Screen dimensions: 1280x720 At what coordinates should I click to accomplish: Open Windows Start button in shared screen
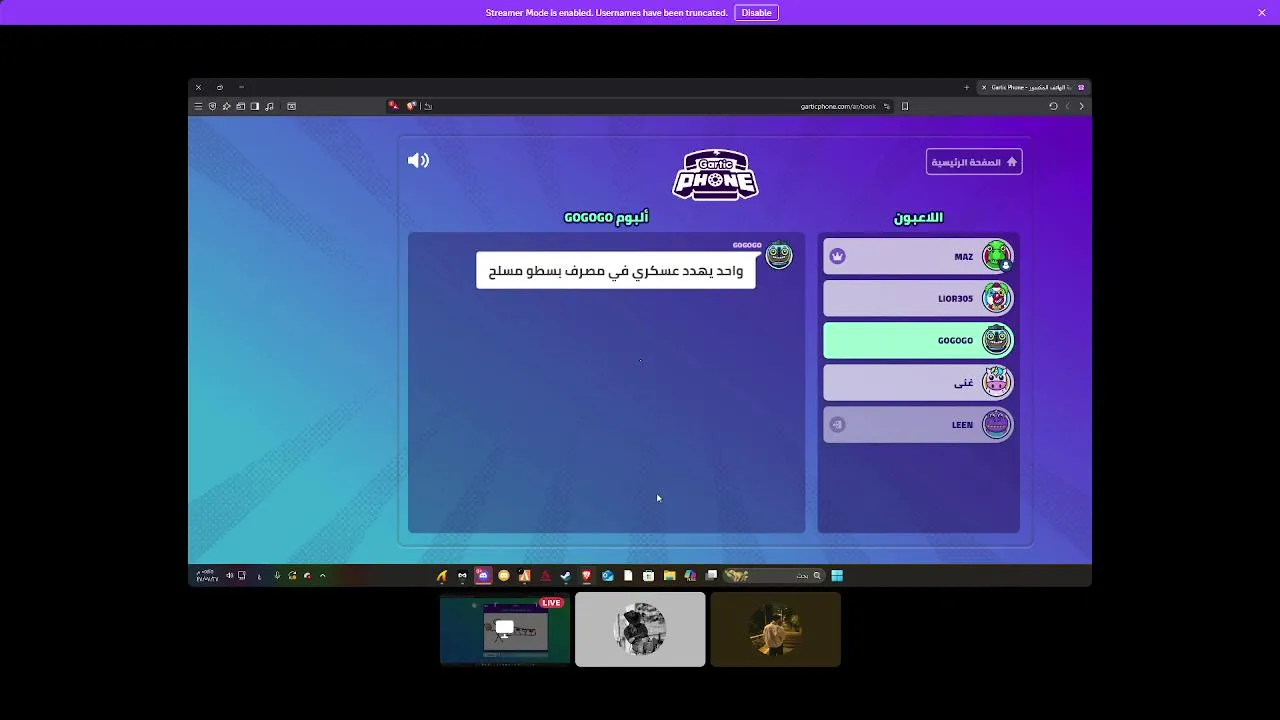[x=837, y=575]
